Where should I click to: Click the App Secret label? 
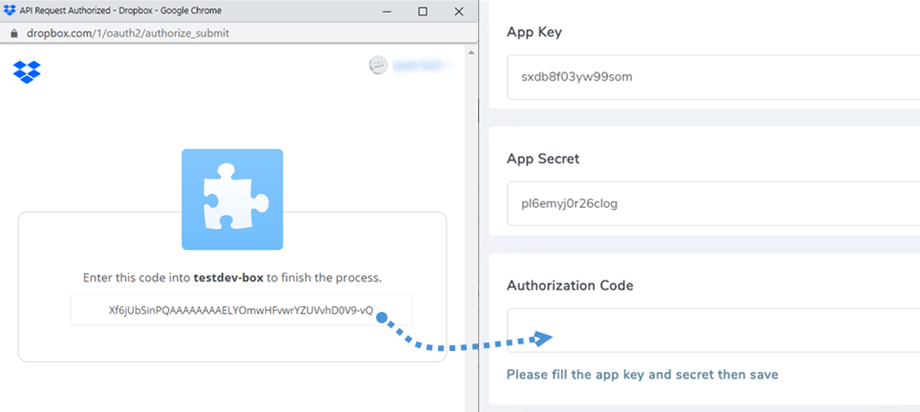(x=543, y=158)
